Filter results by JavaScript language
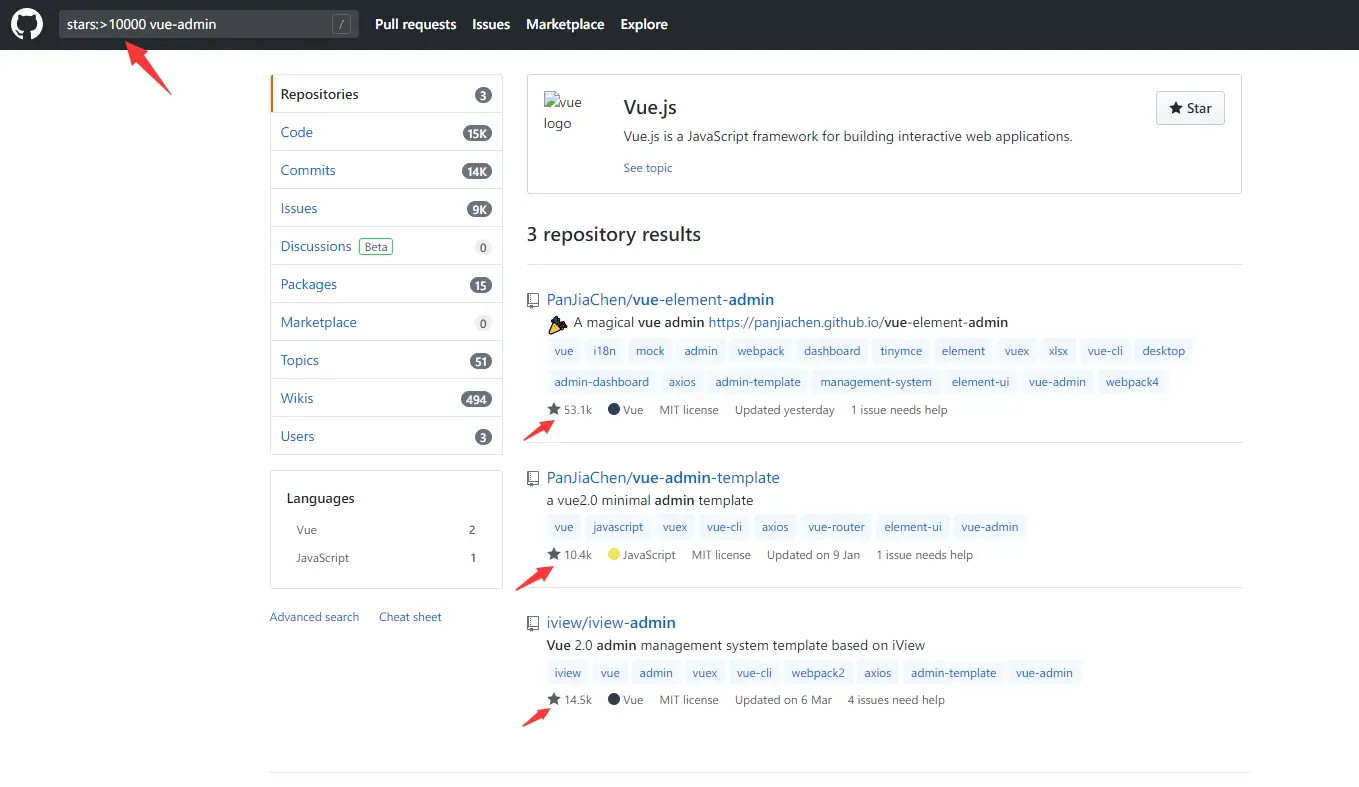1359x787 pixels. [x=323, y=558]
